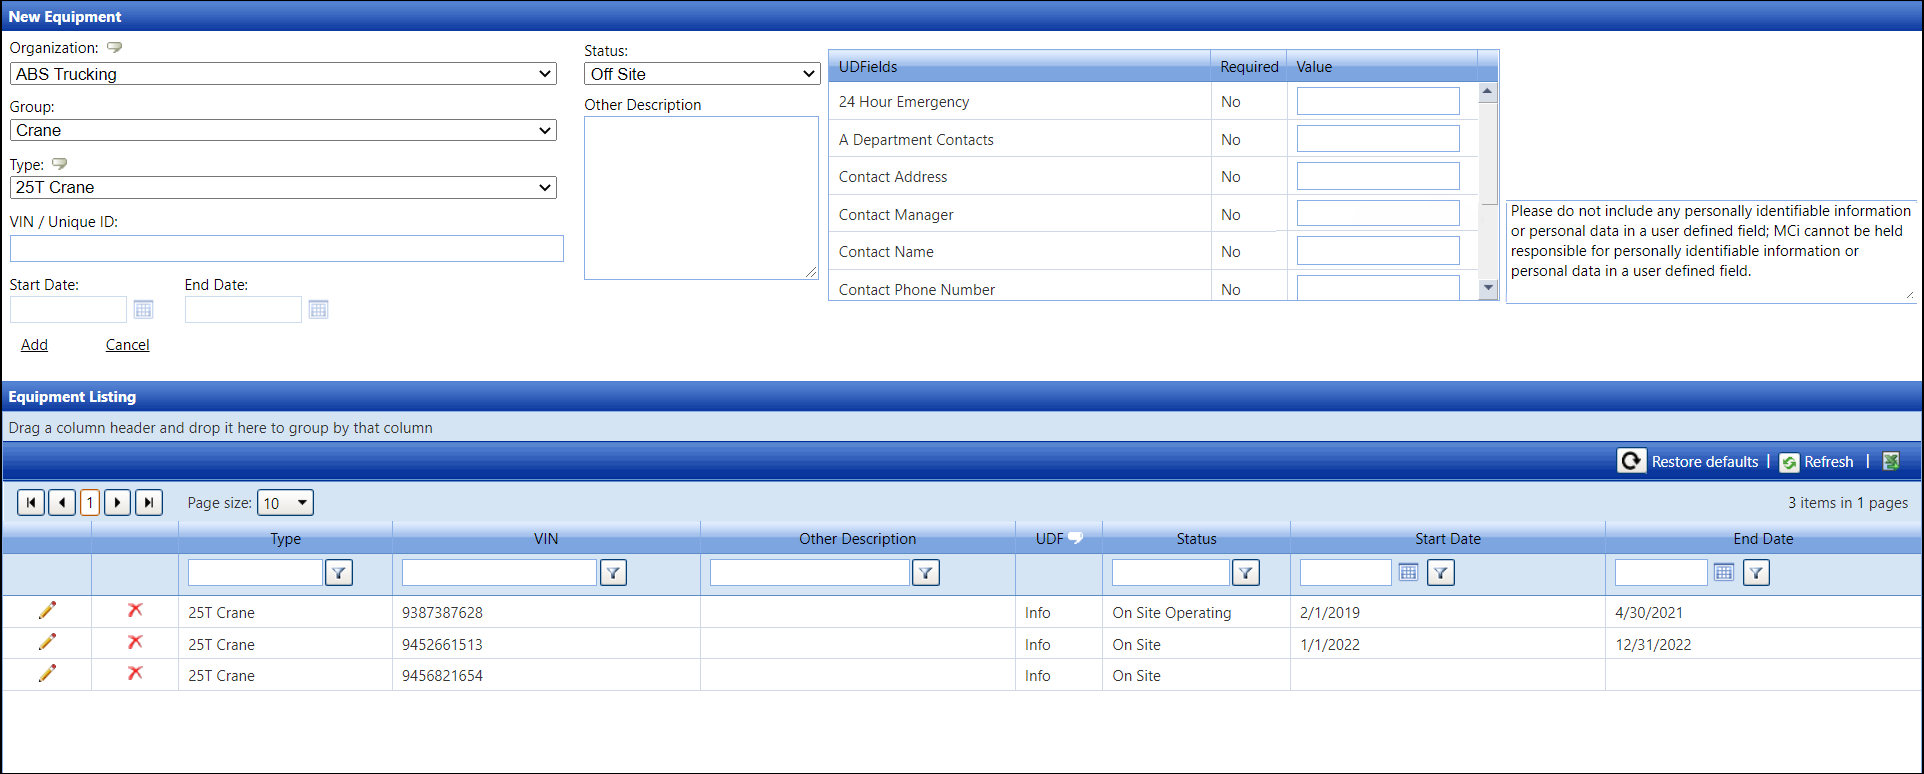This screenshot has width=1924, height=774.
Task: Open the Start Date calendar picker in form
Action: [143, 310]
